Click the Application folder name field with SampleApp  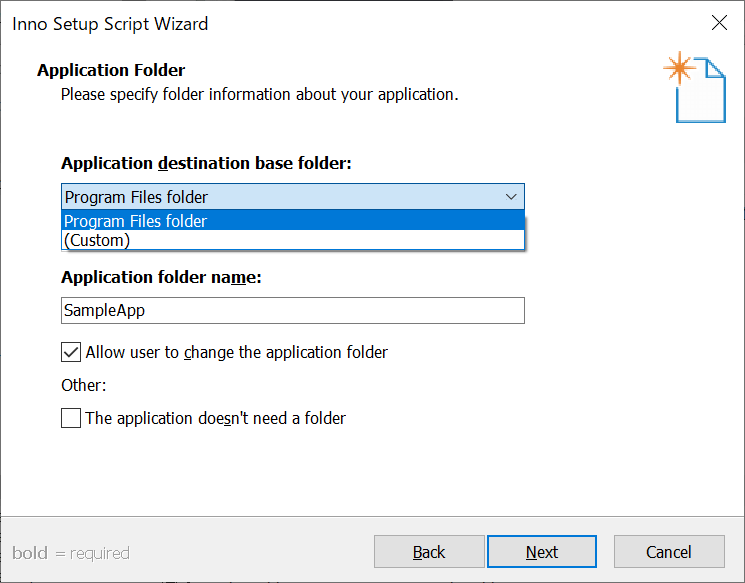pos(293,310)
